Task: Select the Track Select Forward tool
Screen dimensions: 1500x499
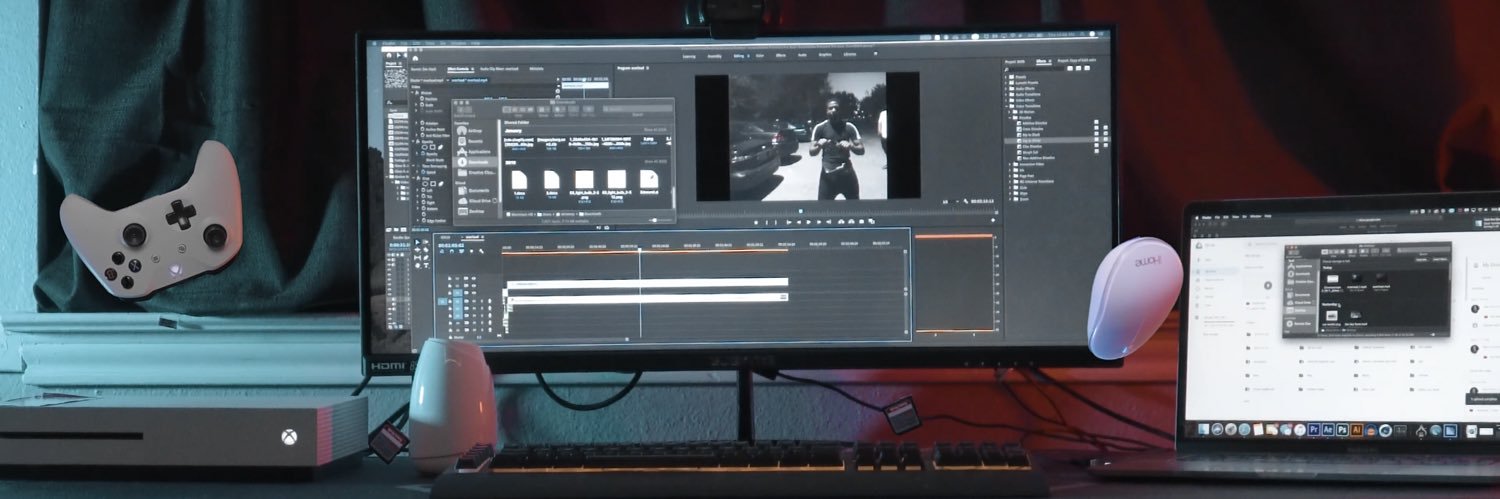Action: click(426, 242)
